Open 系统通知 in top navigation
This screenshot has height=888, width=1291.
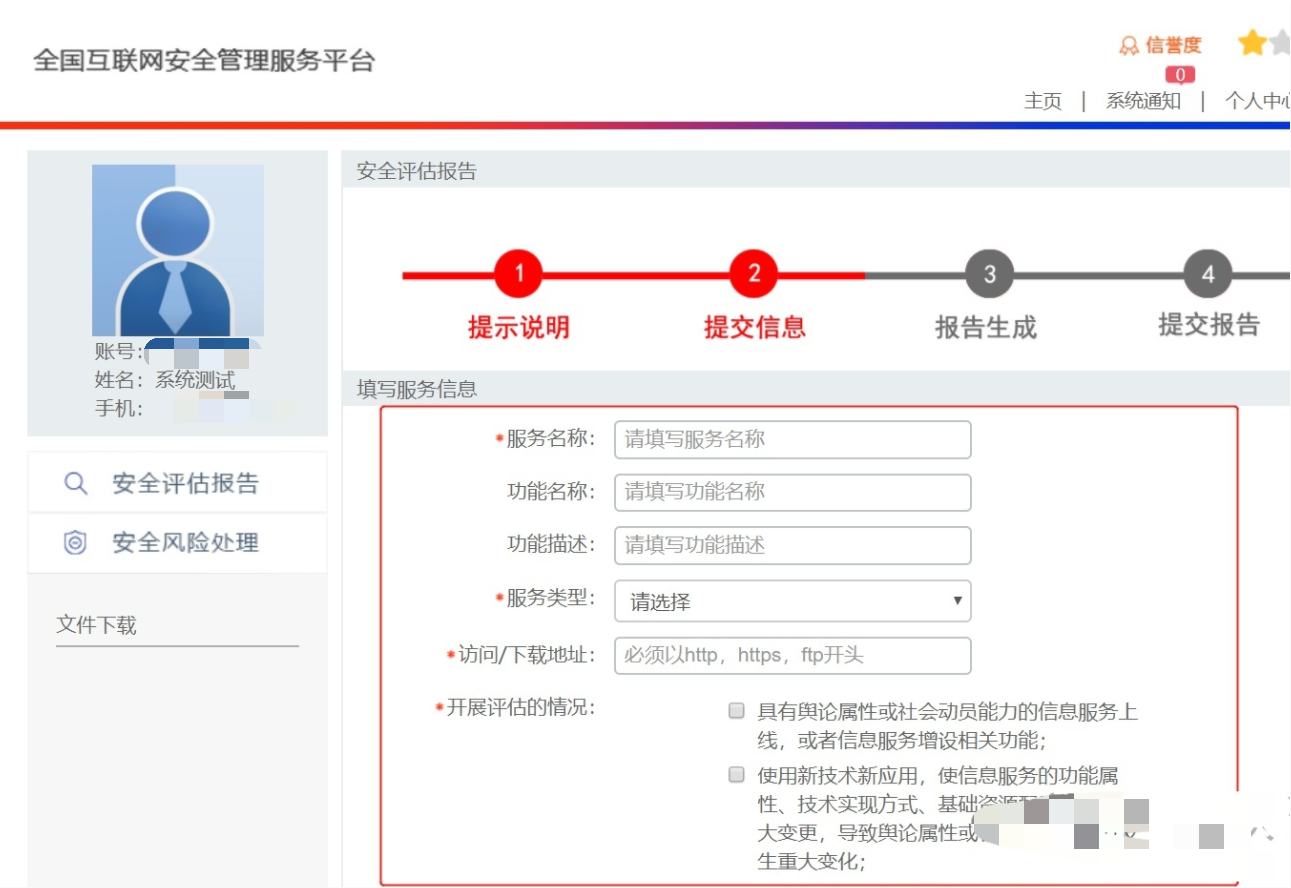1143,101
